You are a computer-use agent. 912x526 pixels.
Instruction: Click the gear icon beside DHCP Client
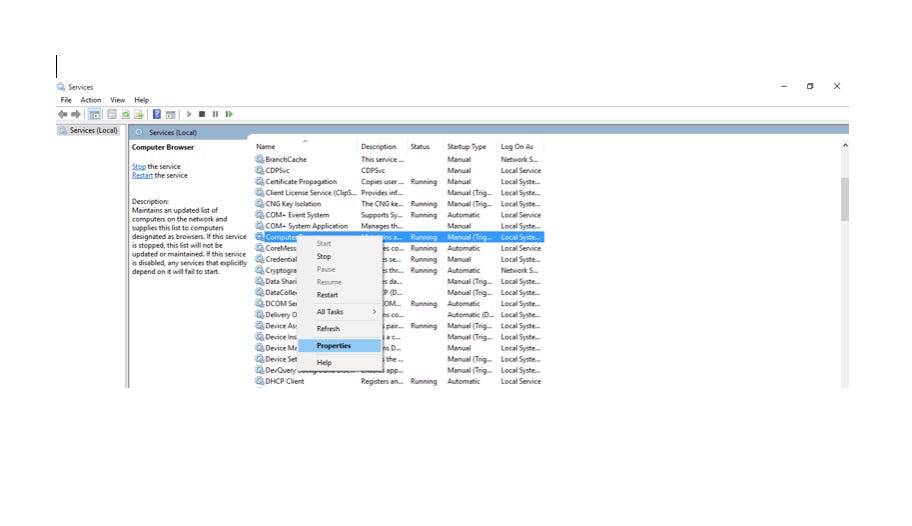click(259, 381)
